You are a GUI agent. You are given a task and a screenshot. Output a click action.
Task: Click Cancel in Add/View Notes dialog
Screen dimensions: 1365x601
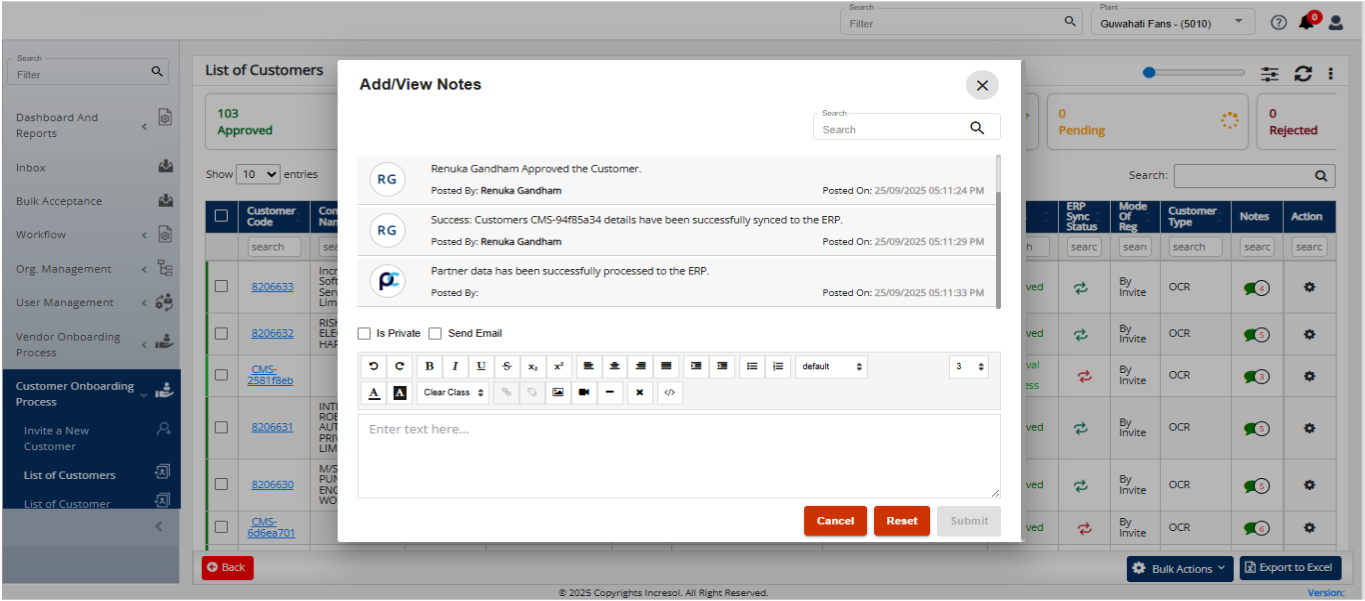tap(835, 521)
